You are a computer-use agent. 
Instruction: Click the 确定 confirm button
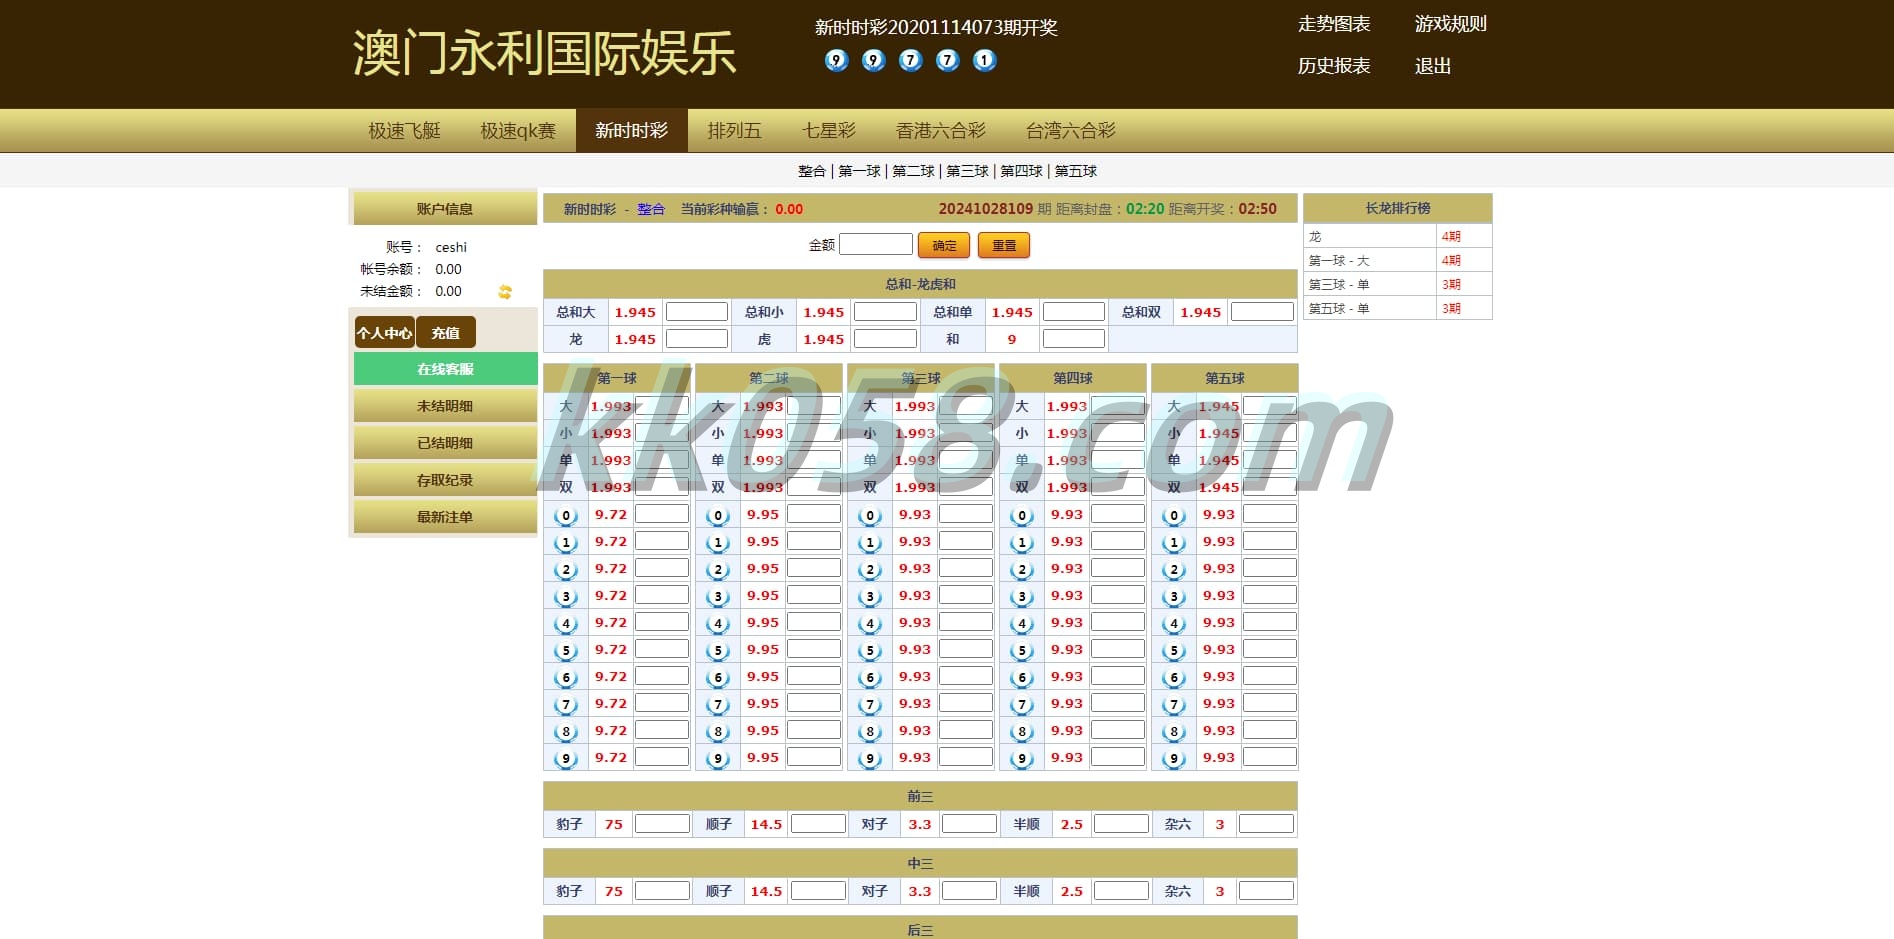(x=944, y=245)
